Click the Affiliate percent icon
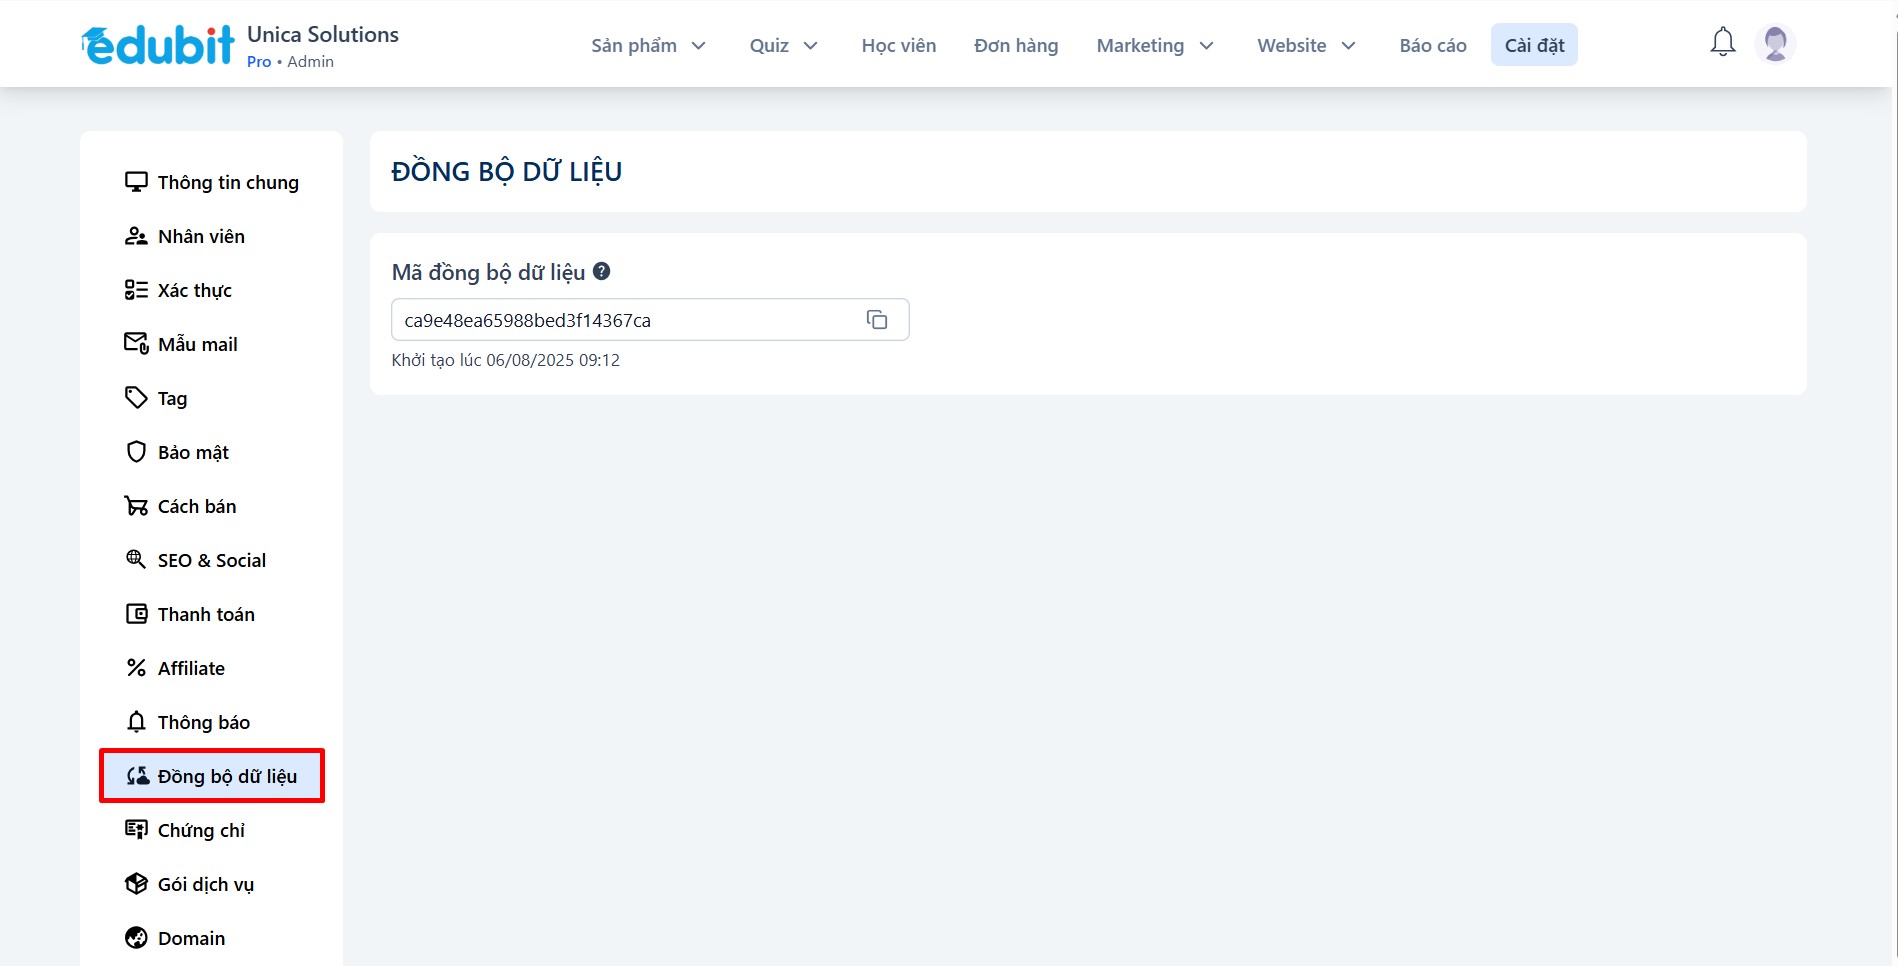Image resolution: width=1898 pixels, height=966 pixels. 136,668
